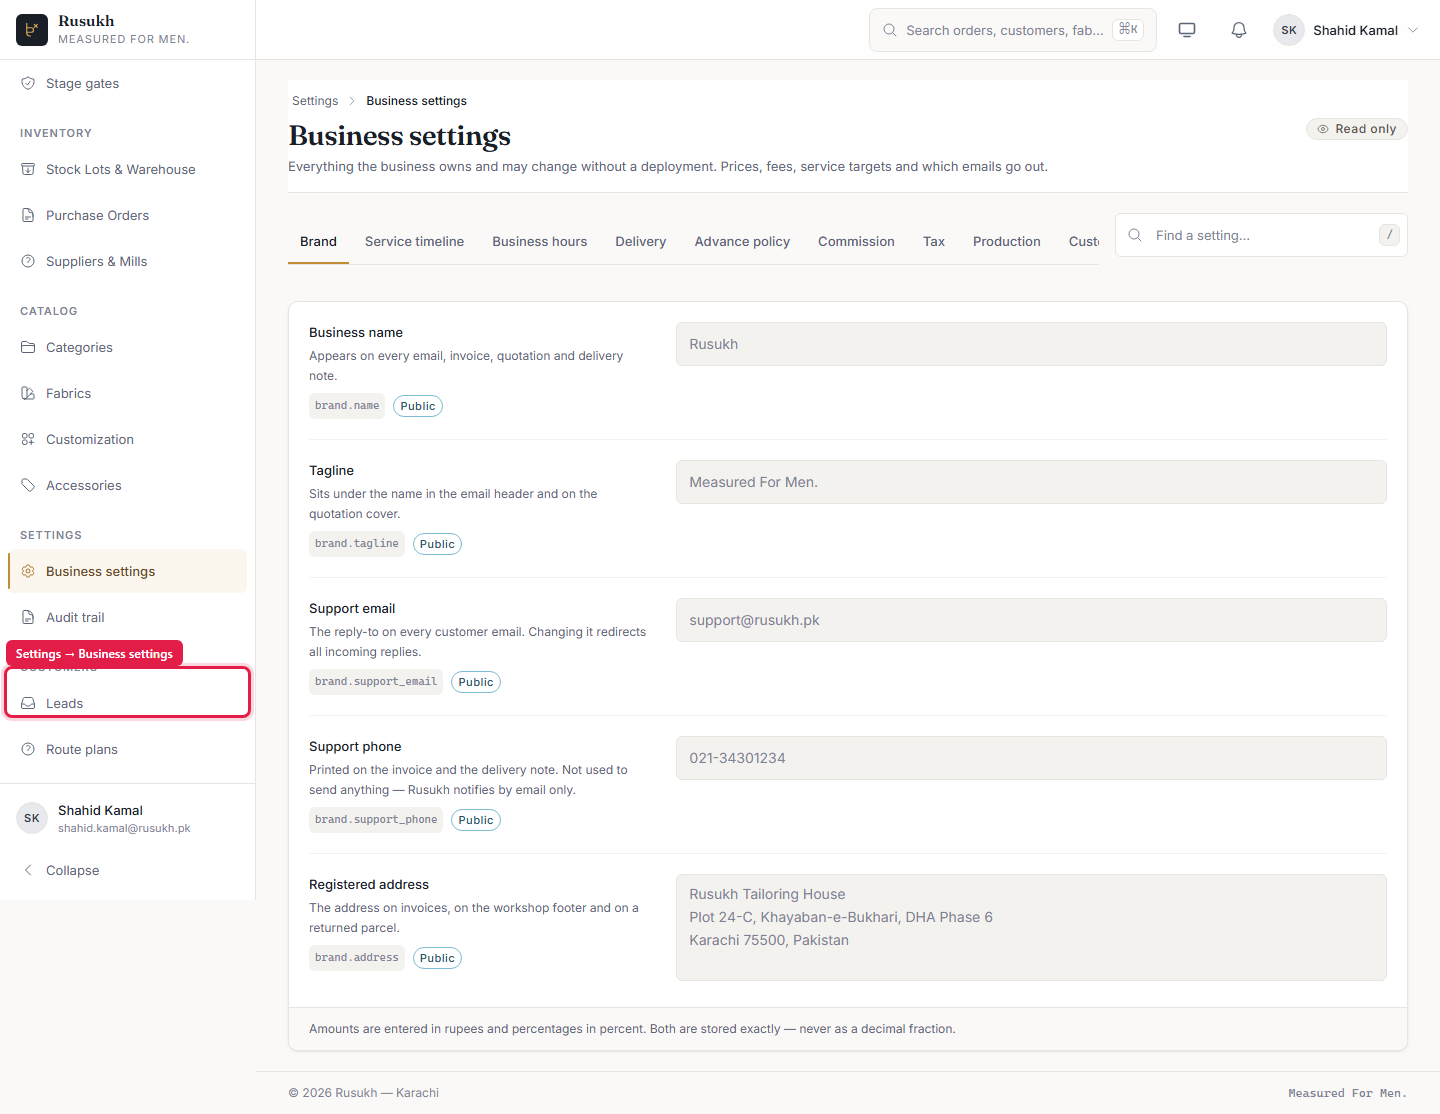Open the notifications bell
This screenshot has width=1440, height=1114.
(1239, 30)
